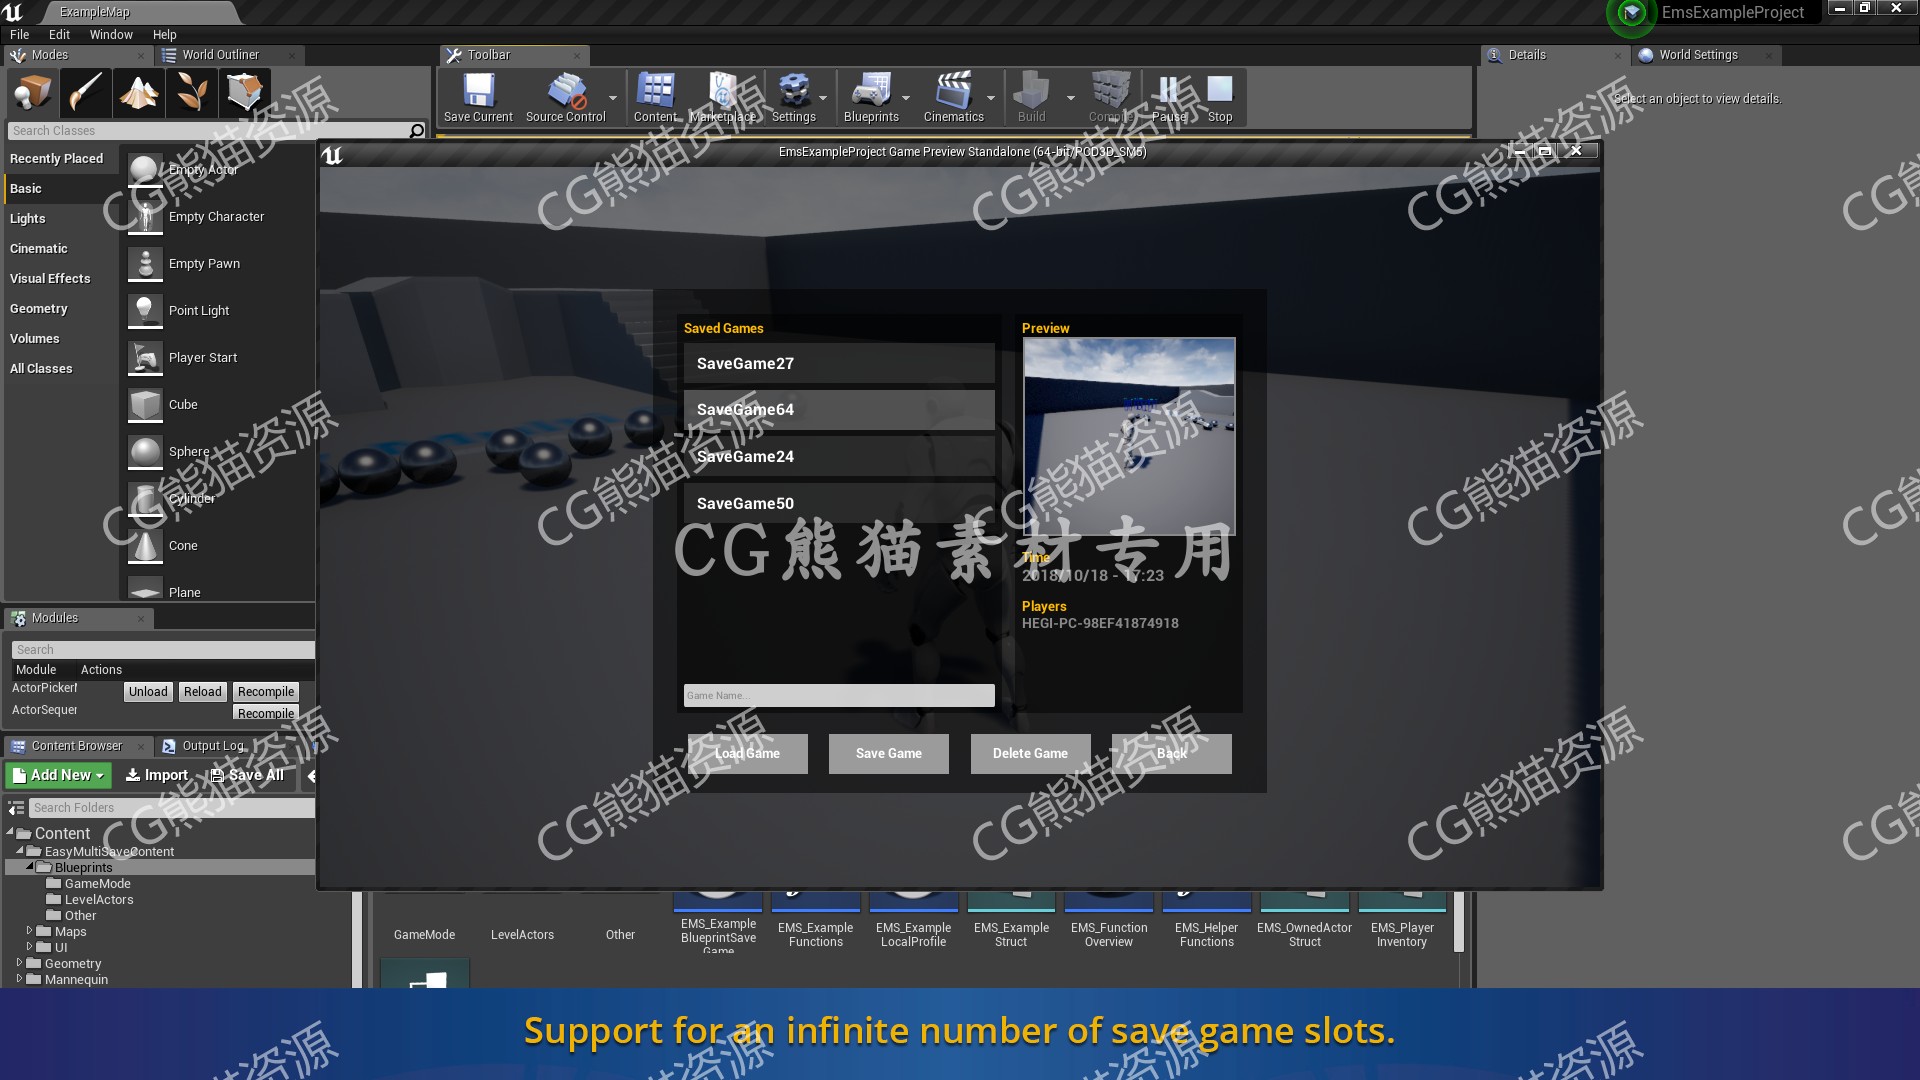Screen dimensions: 1920x1080
Task: Click Output Log tab
Action: (214, 744)
